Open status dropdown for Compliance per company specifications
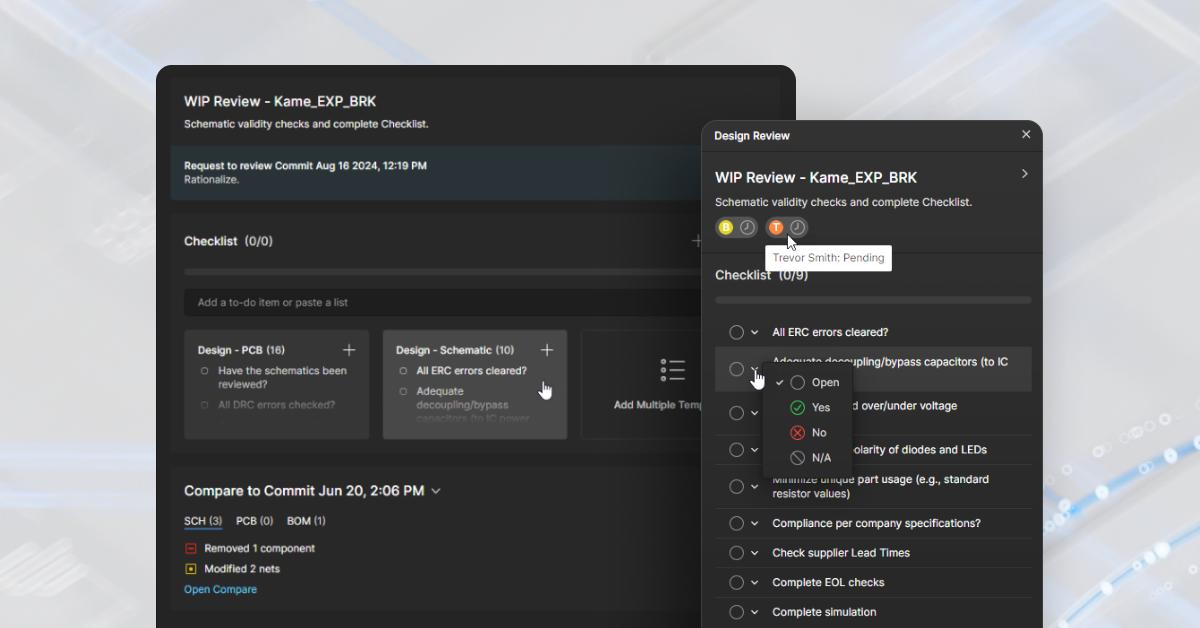The width and height of the screenshot is (1200, 628). (754, 523)
